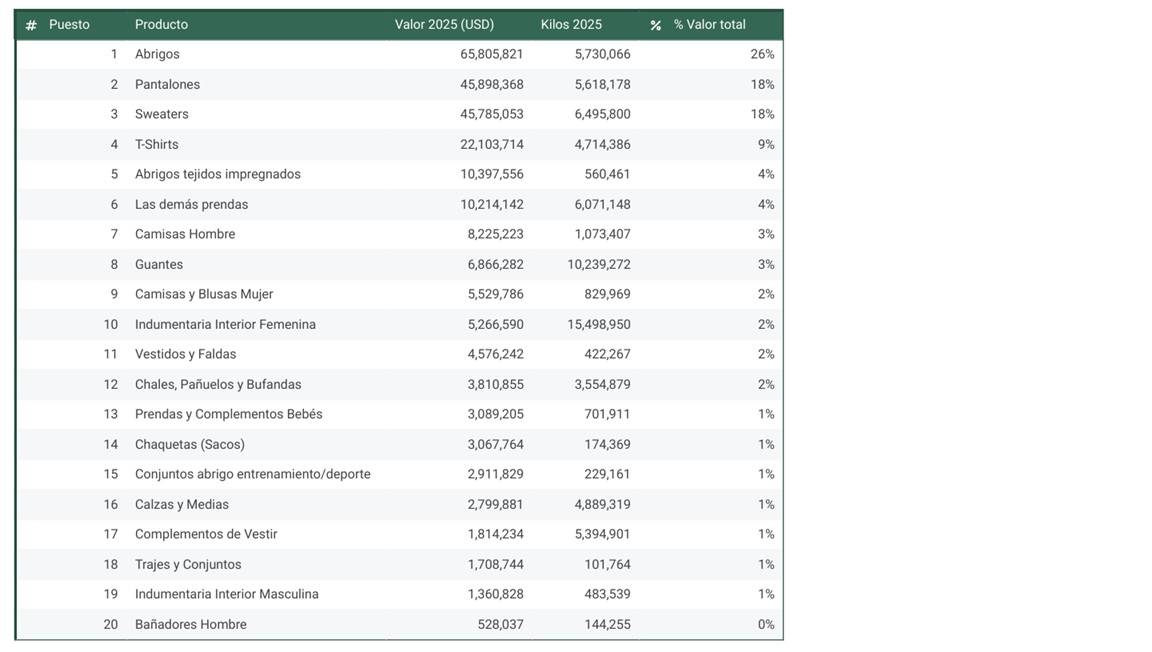Click kilos 5,618,178 for Pantalones

tap(602, 85)
